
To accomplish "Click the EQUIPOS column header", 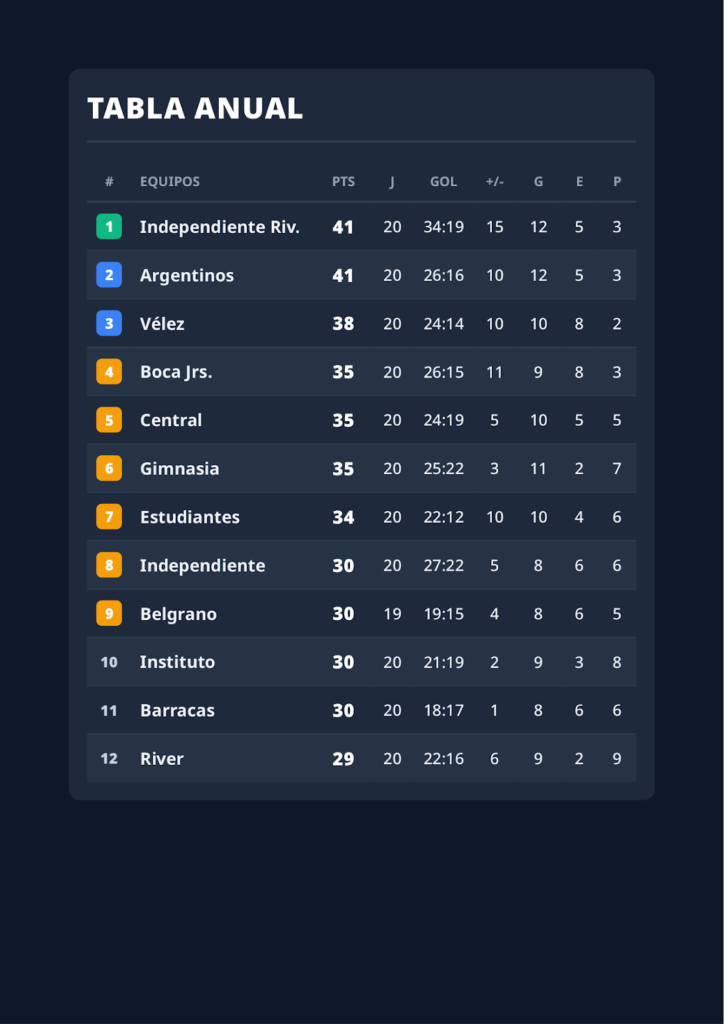I will pyautogui.click(x=170, y=182).
